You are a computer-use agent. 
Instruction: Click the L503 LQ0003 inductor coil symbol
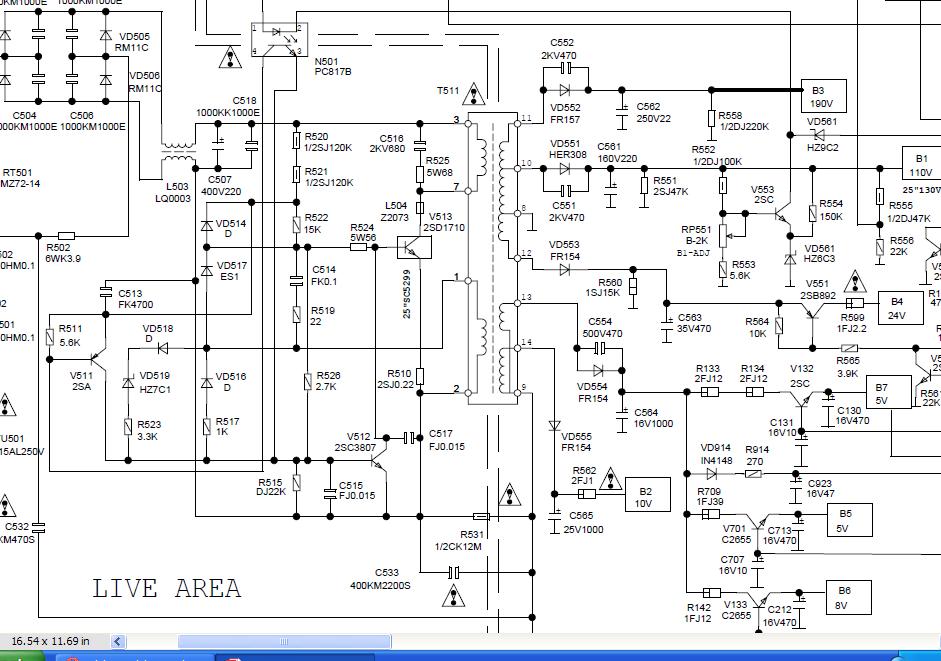click(x=178, y=159)
